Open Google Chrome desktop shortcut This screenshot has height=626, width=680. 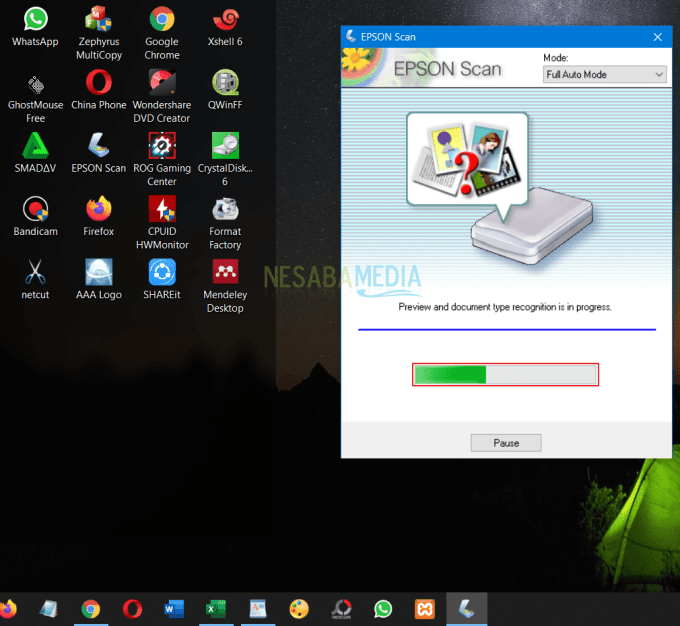click(162, 33)
